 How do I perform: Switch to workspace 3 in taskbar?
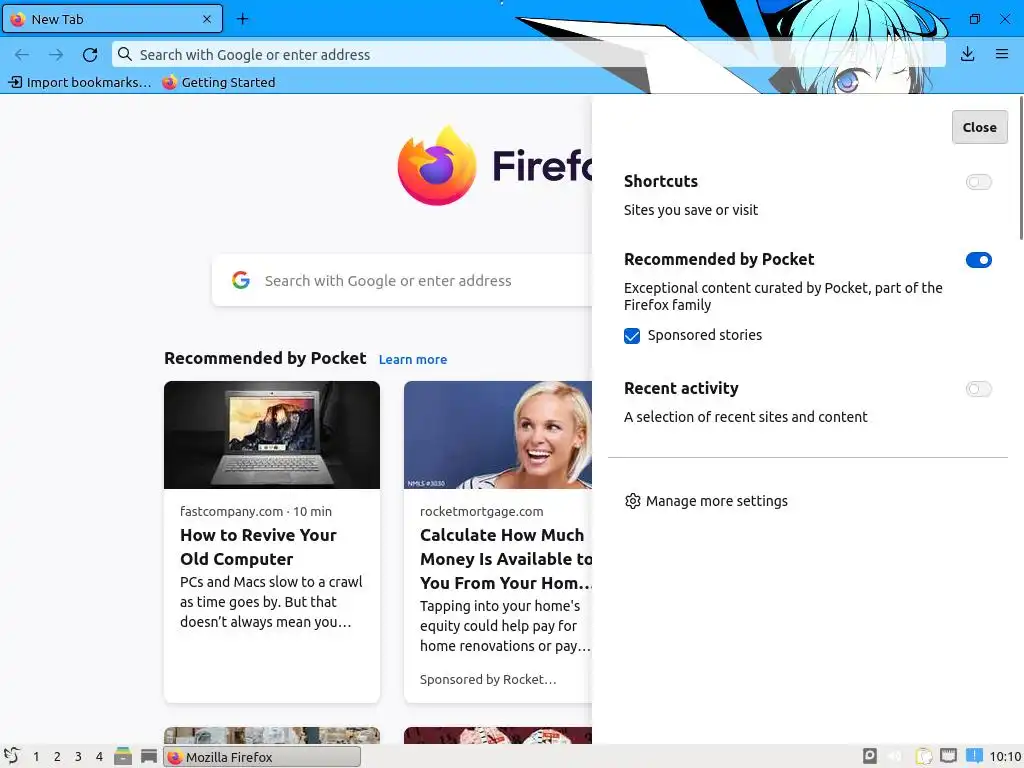tap(78, 757)
